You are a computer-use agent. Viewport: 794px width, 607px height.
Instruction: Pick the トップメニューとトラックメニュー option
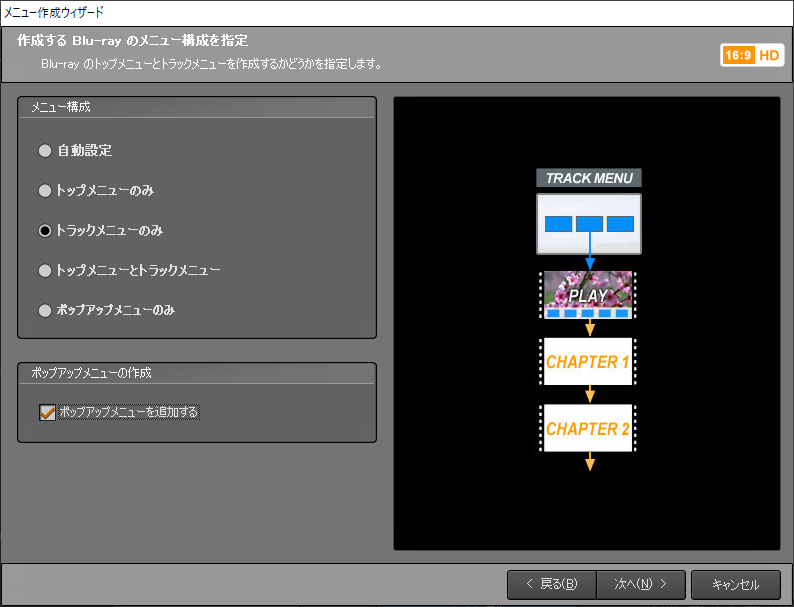pyautogui.click(x=45, y=270)
